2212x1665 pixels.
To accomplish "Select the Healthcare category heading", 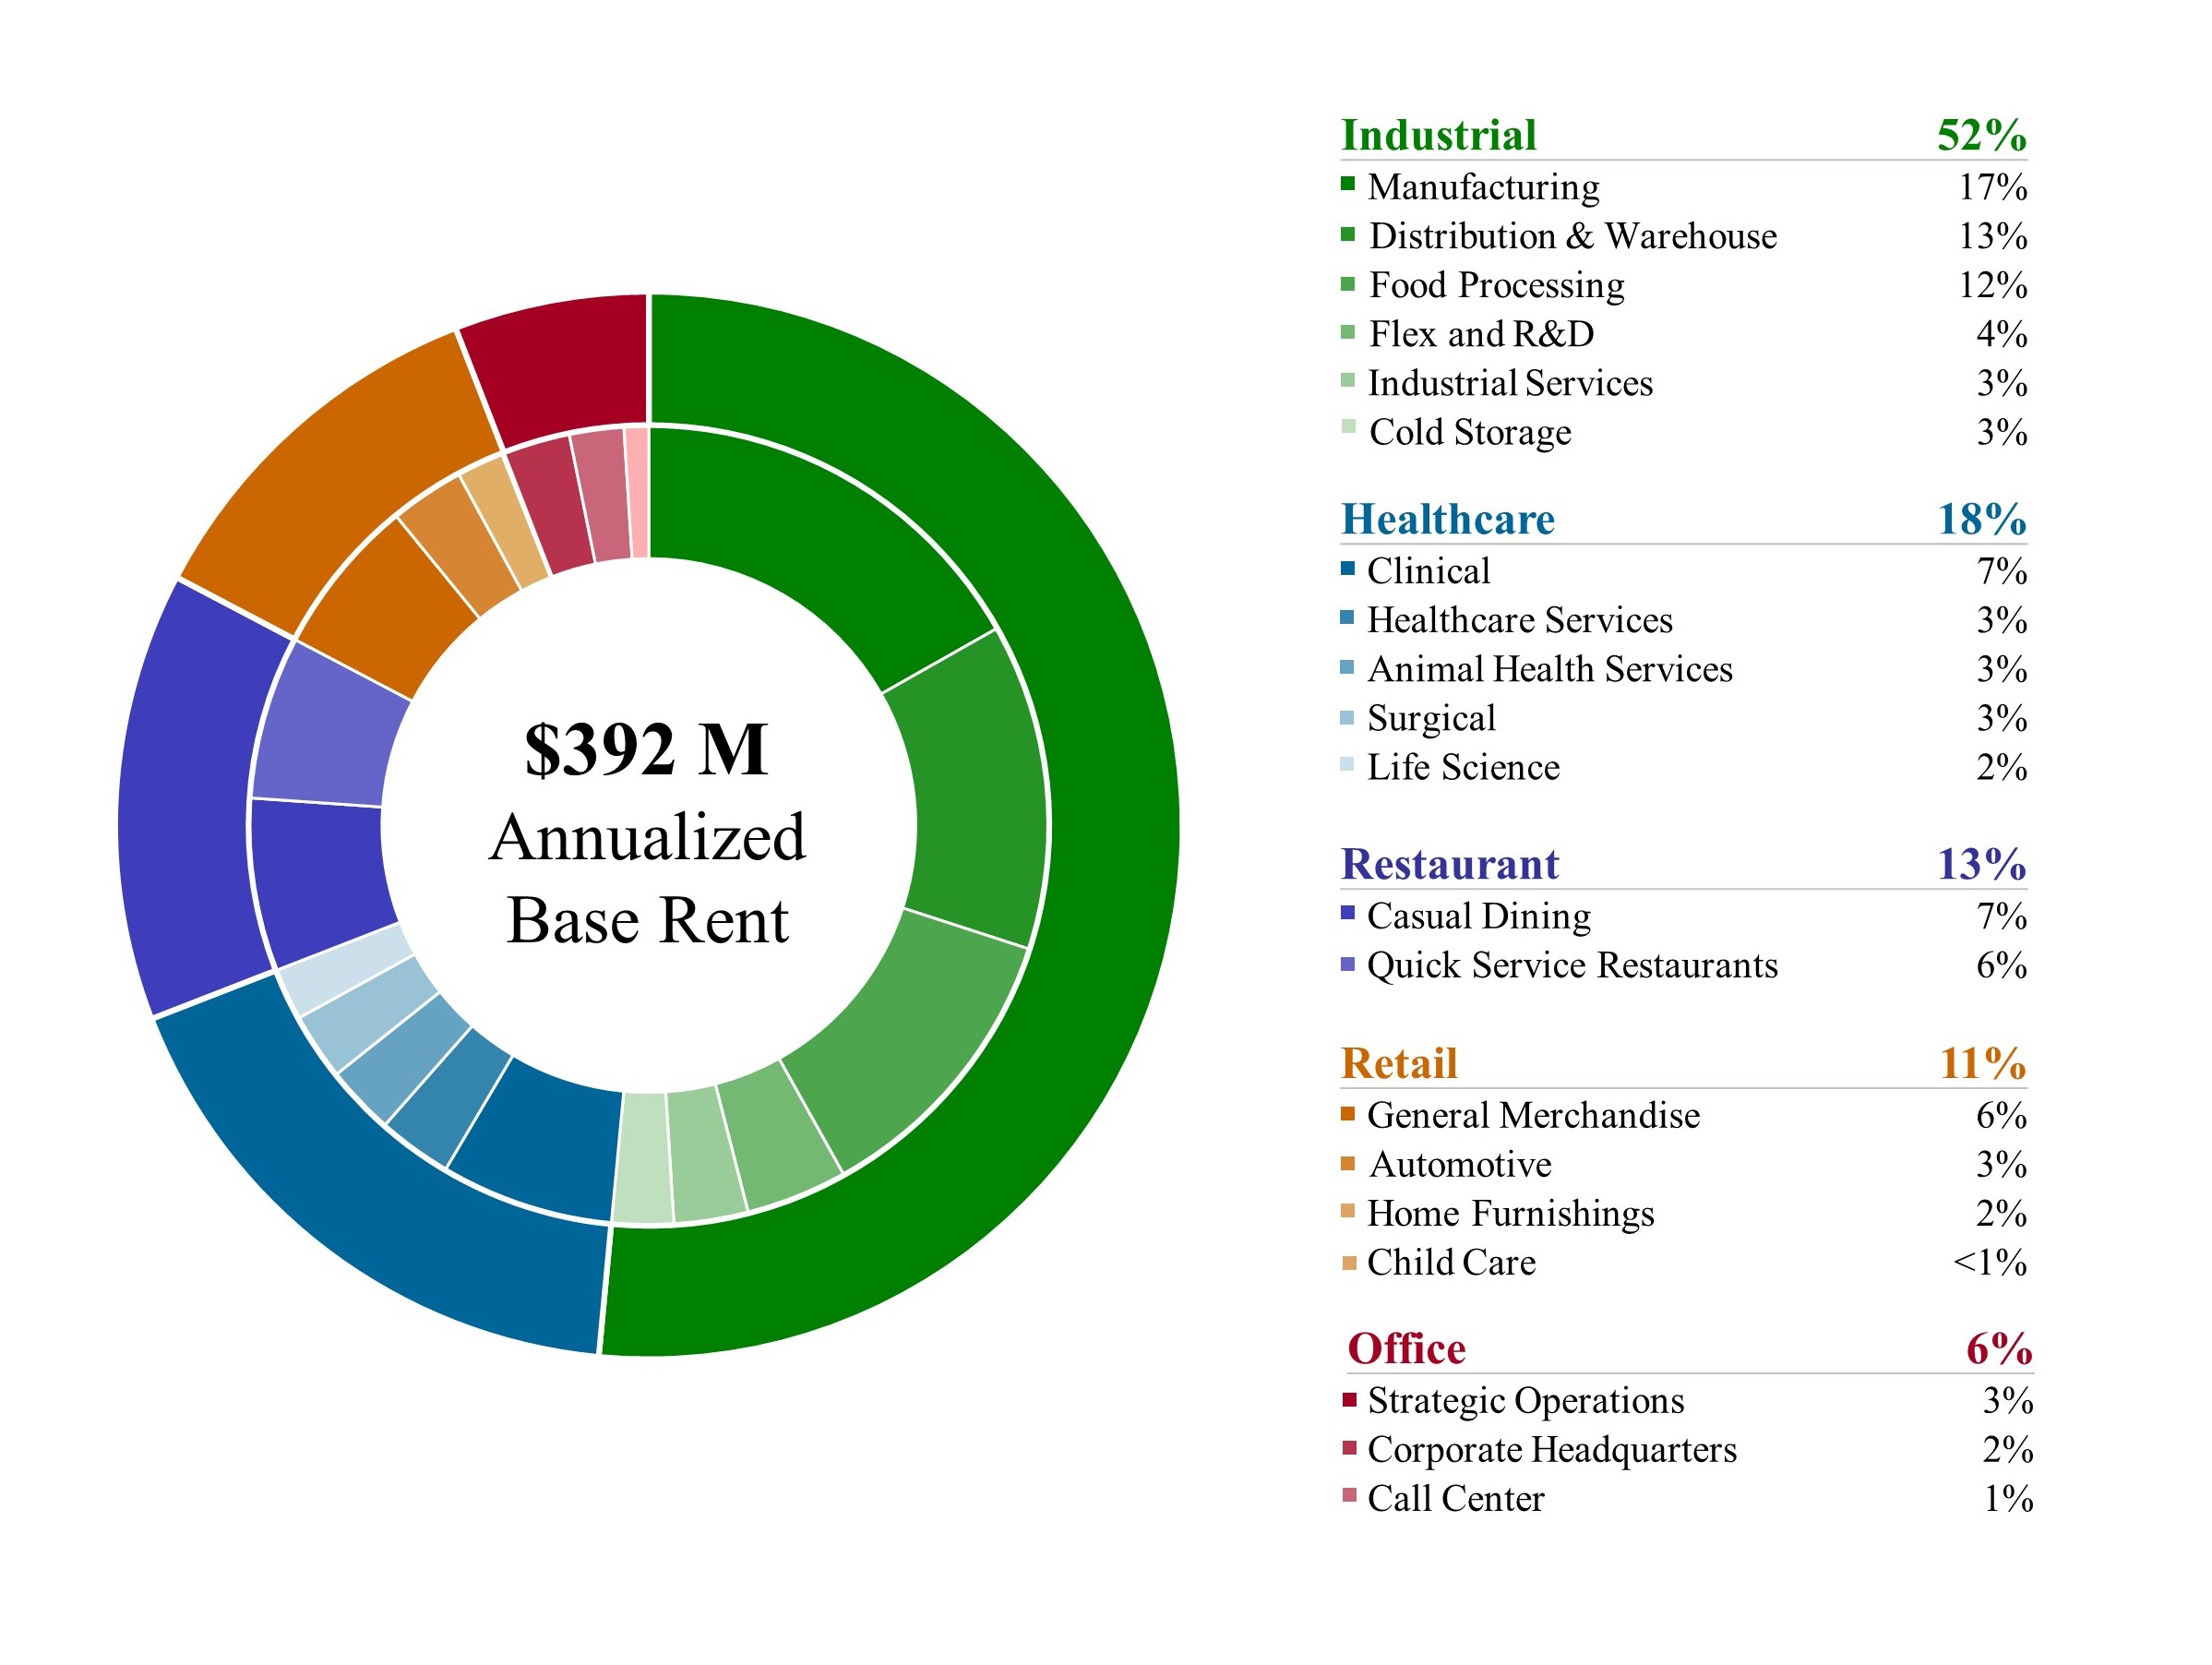I will point(1447,519).
